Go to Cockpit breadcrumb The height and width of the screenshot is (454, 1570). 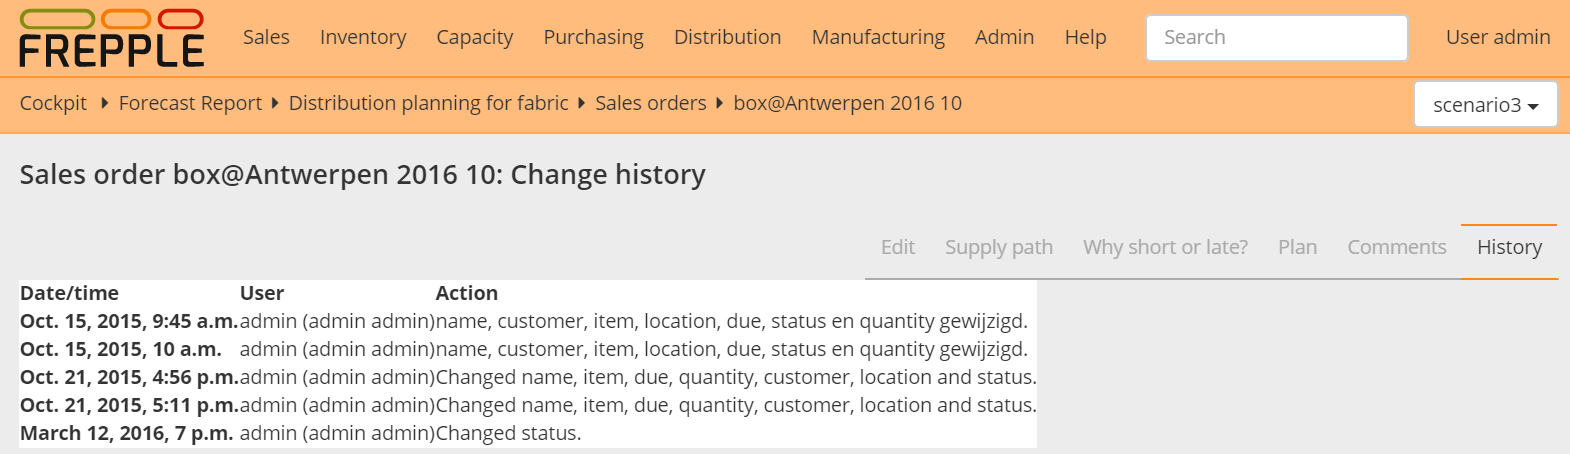coord(53,104)
